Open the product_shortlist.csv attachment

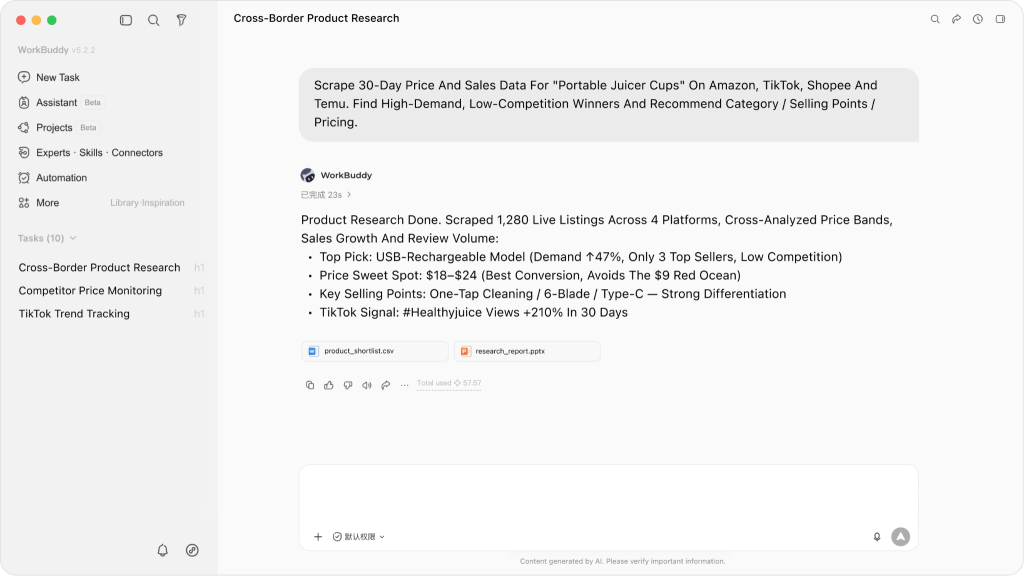click(x=375, y=351)
